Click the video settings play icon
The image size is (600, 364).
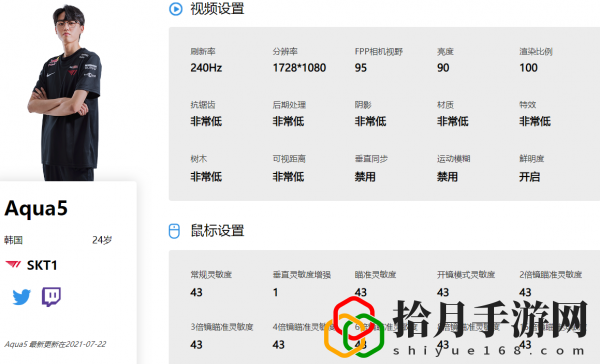(176, 9)
